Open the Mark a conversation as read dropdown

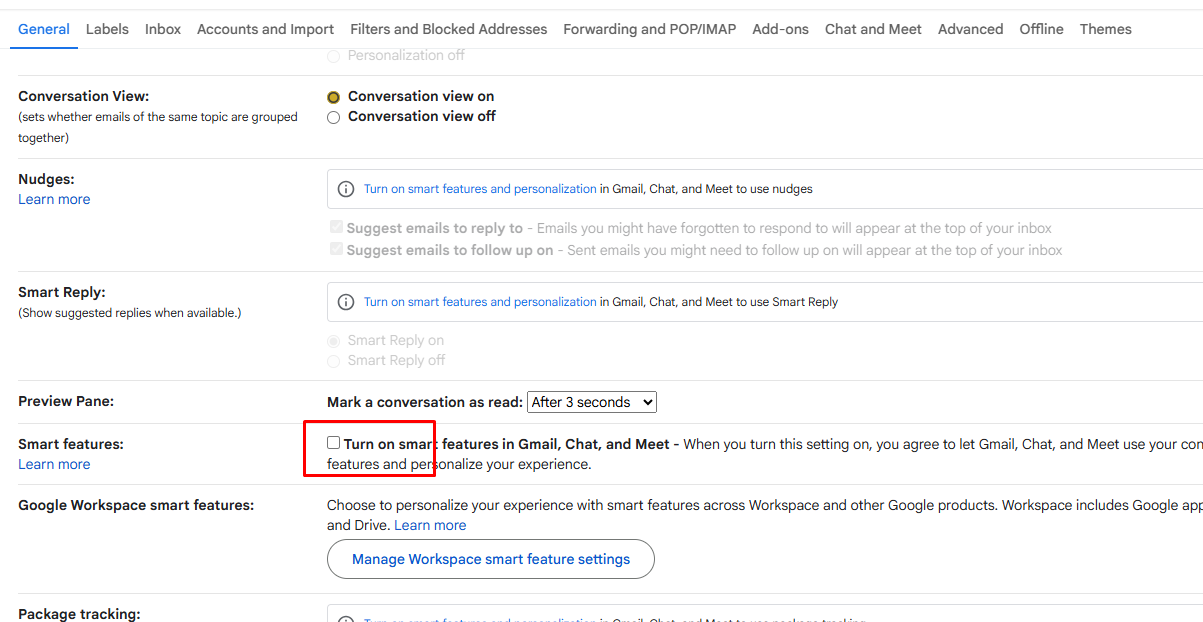point(591,402)
